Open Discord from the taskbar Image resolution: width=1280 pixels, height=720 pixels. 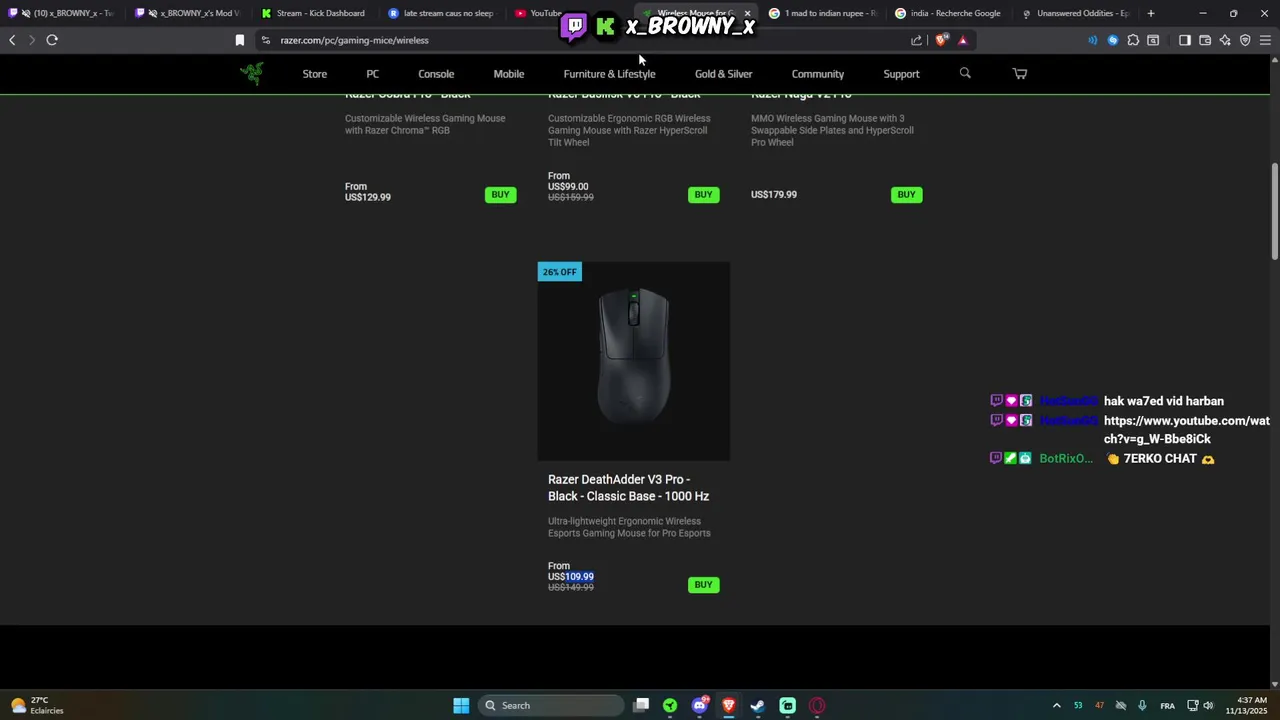click(700, 705)
